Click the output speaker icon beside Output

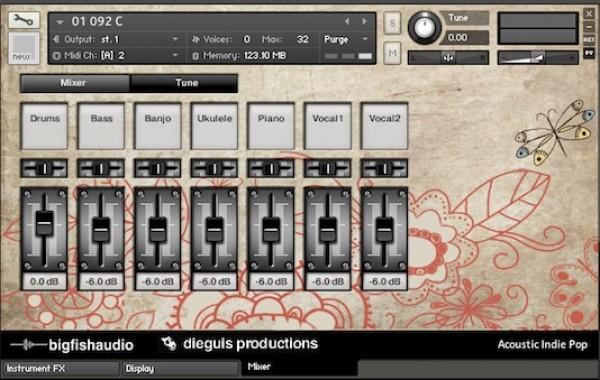coord(57,39)
